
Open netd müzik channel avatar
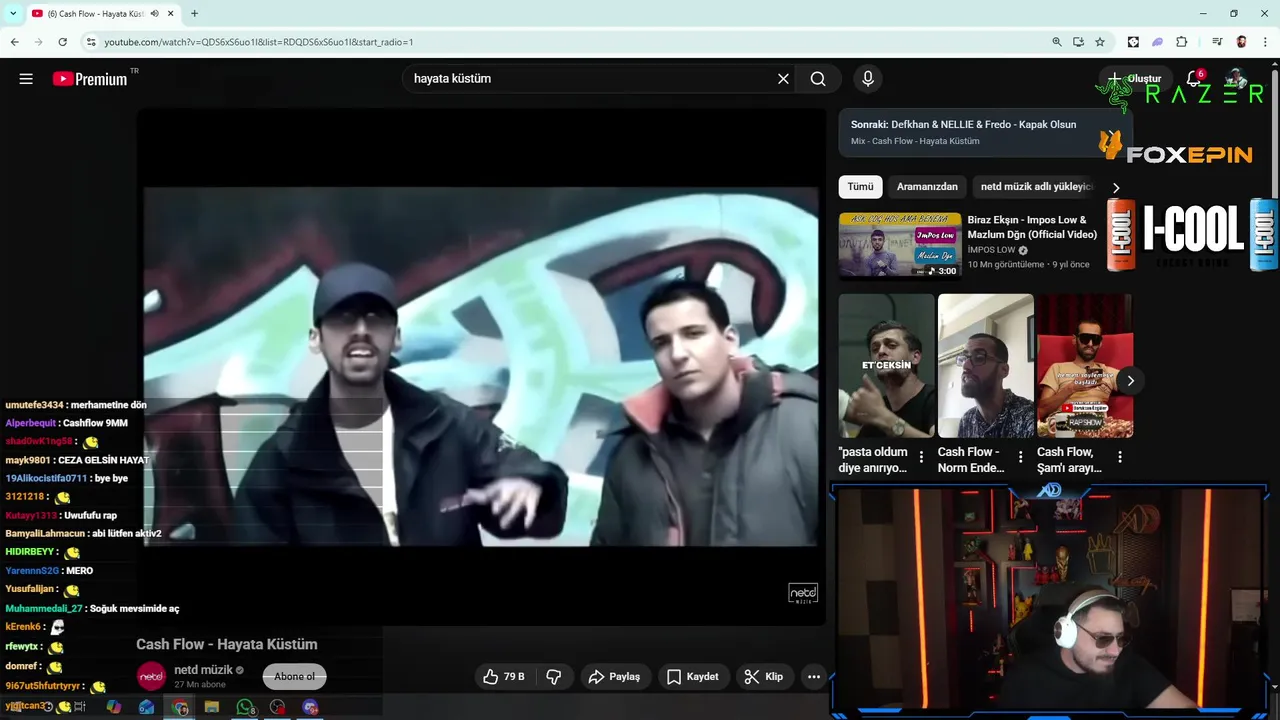(x=151, y=677)
